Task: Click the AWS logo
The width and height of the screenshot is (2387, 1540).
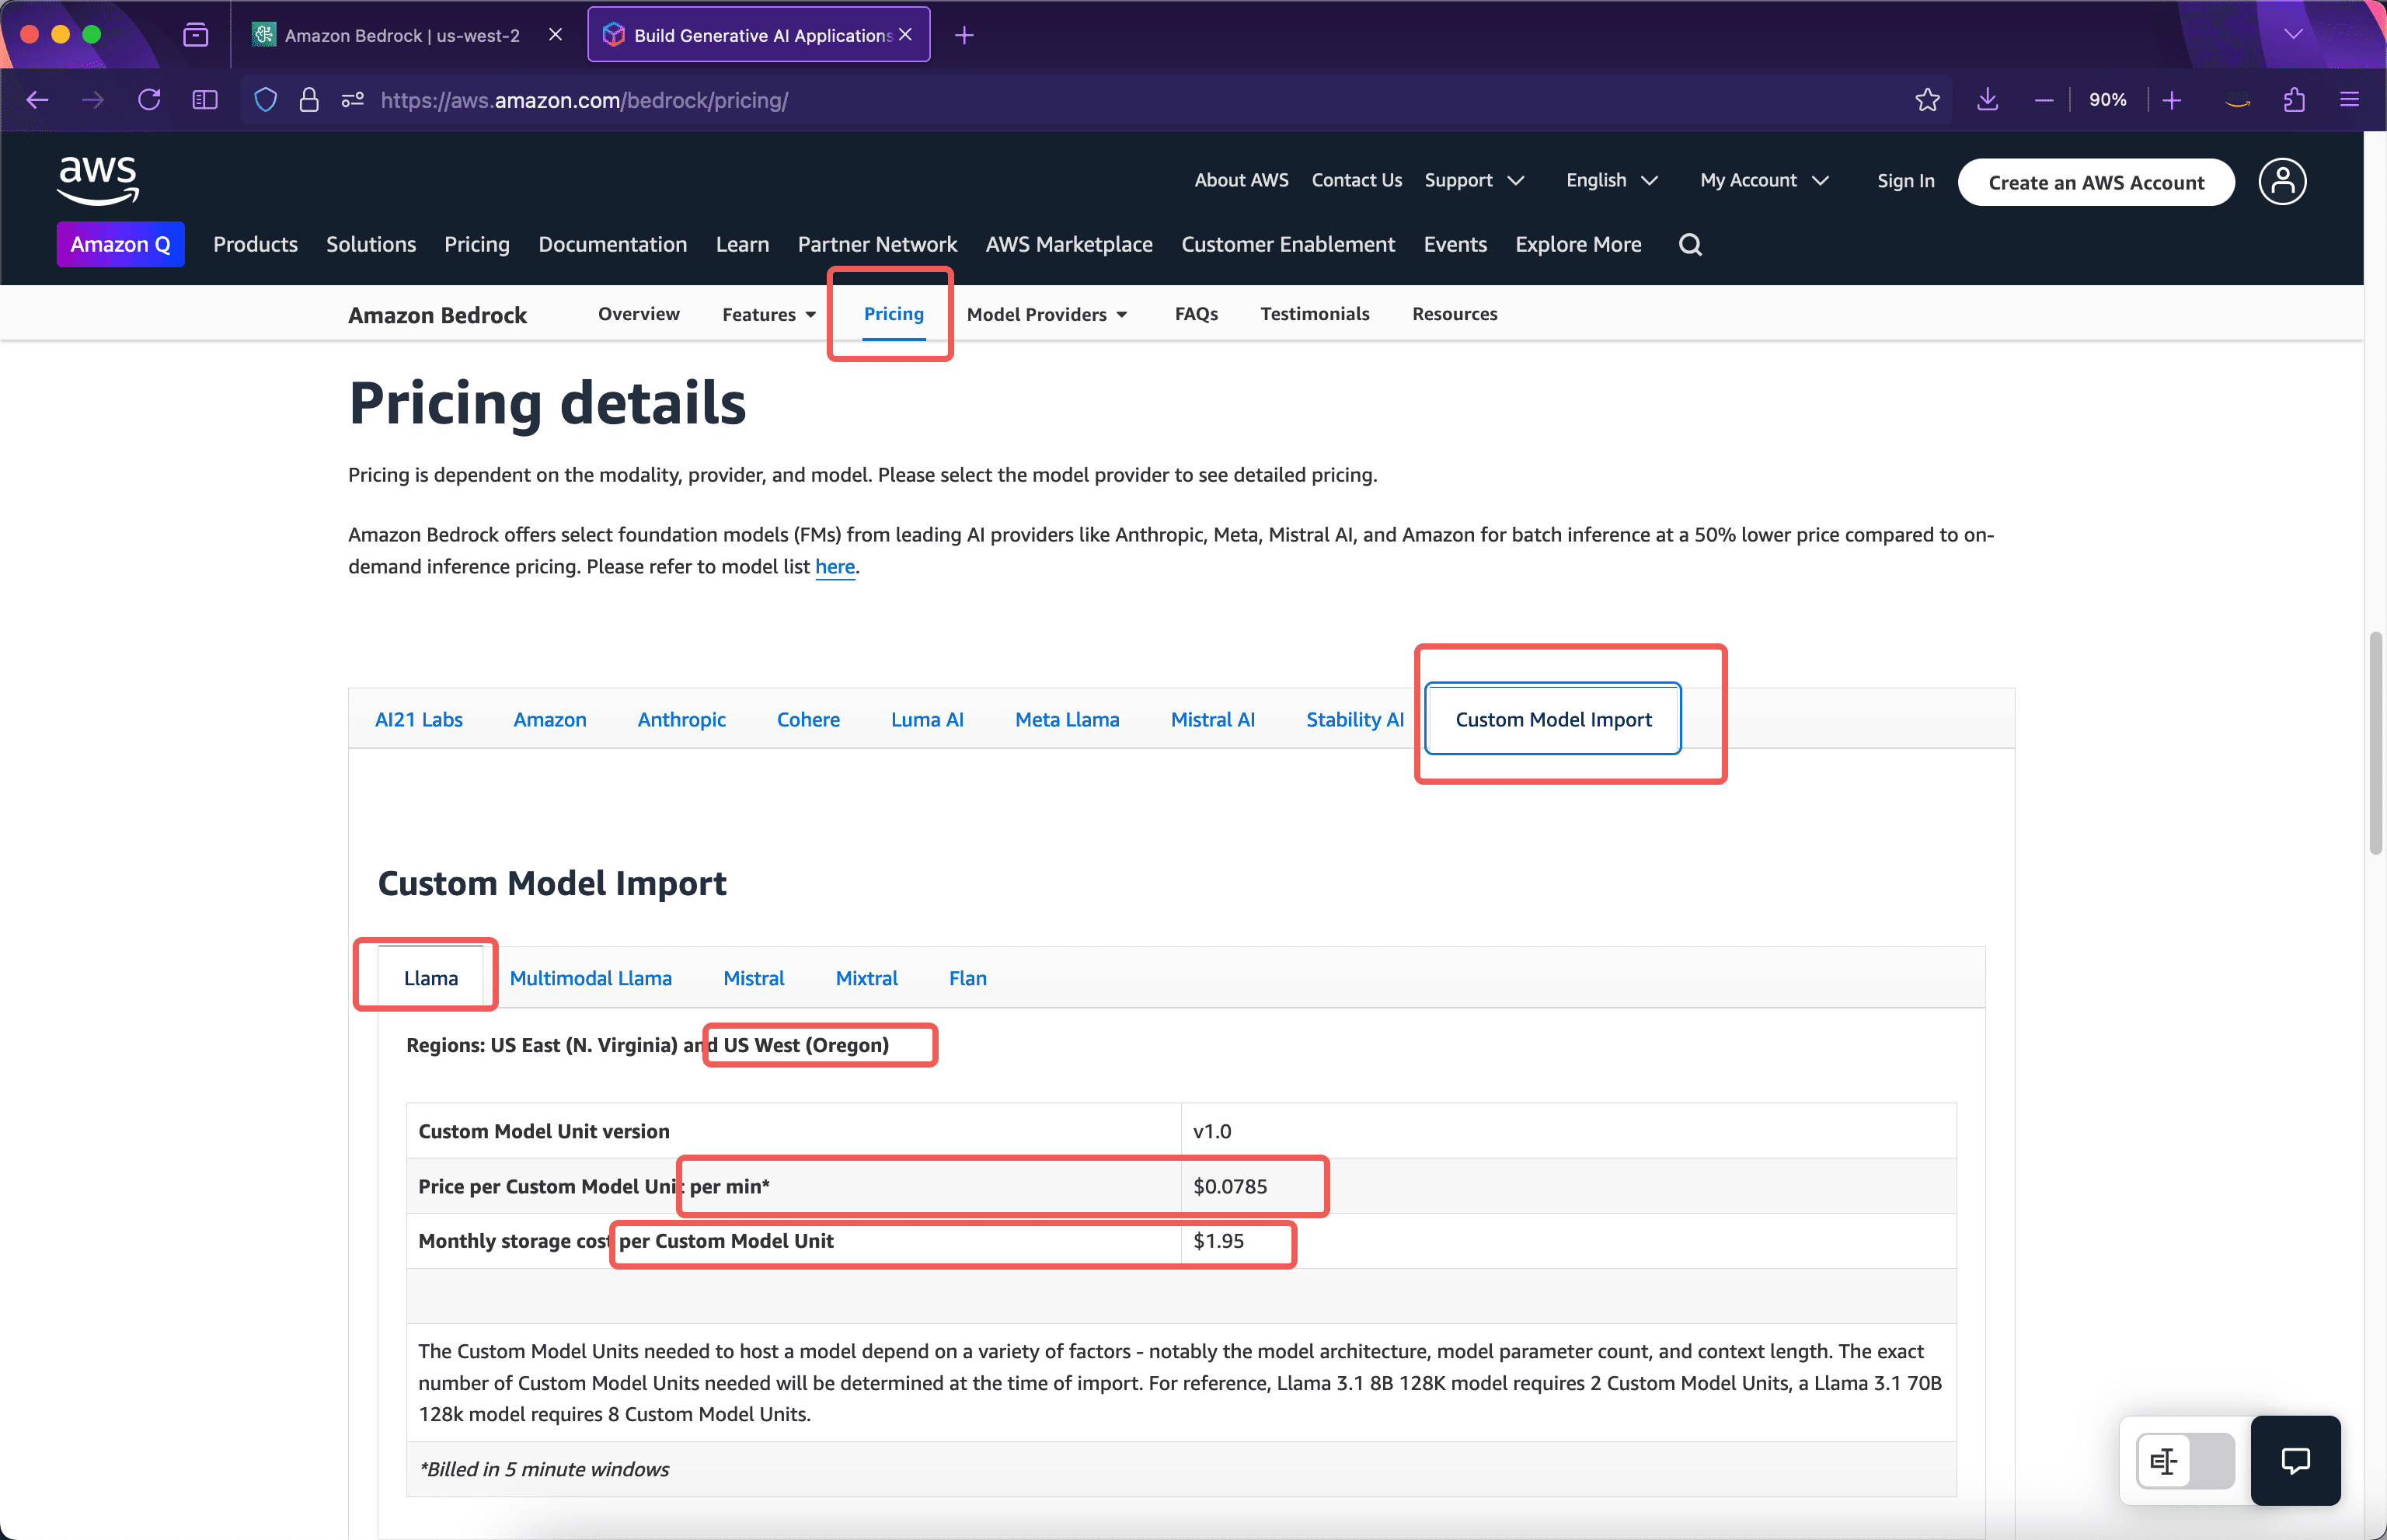Action: point(97,180)
